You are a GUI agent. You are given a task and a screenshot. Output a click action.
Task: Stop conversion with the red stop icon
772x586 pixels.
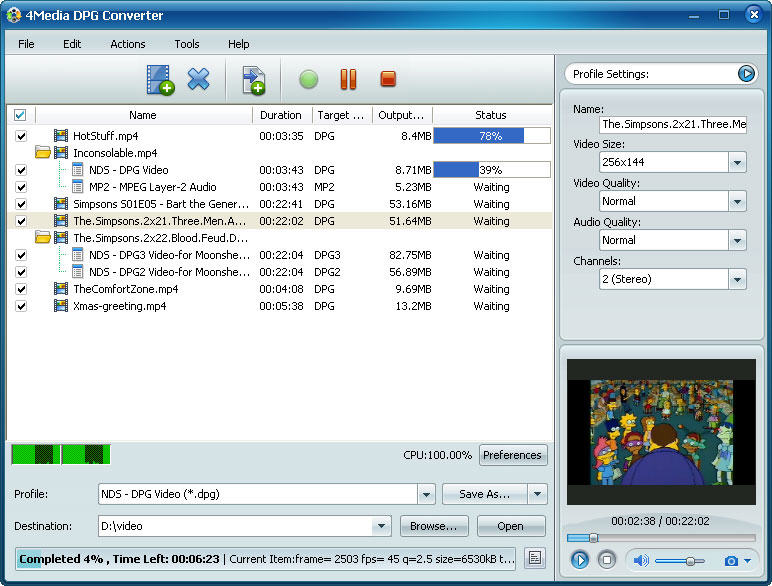click(x=388, y=79)
